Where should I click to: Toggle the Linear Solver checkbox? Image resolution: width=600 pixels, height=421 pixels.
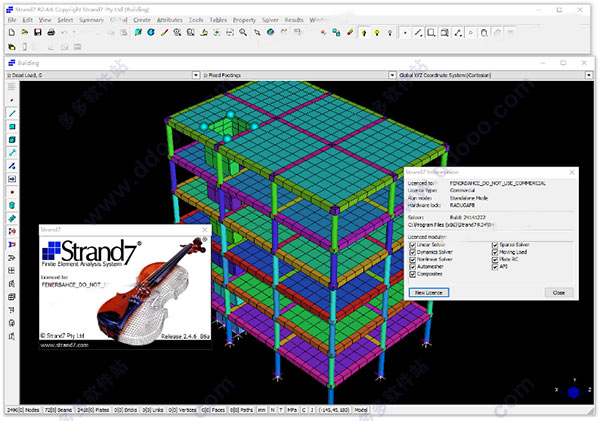coord(412,245)
